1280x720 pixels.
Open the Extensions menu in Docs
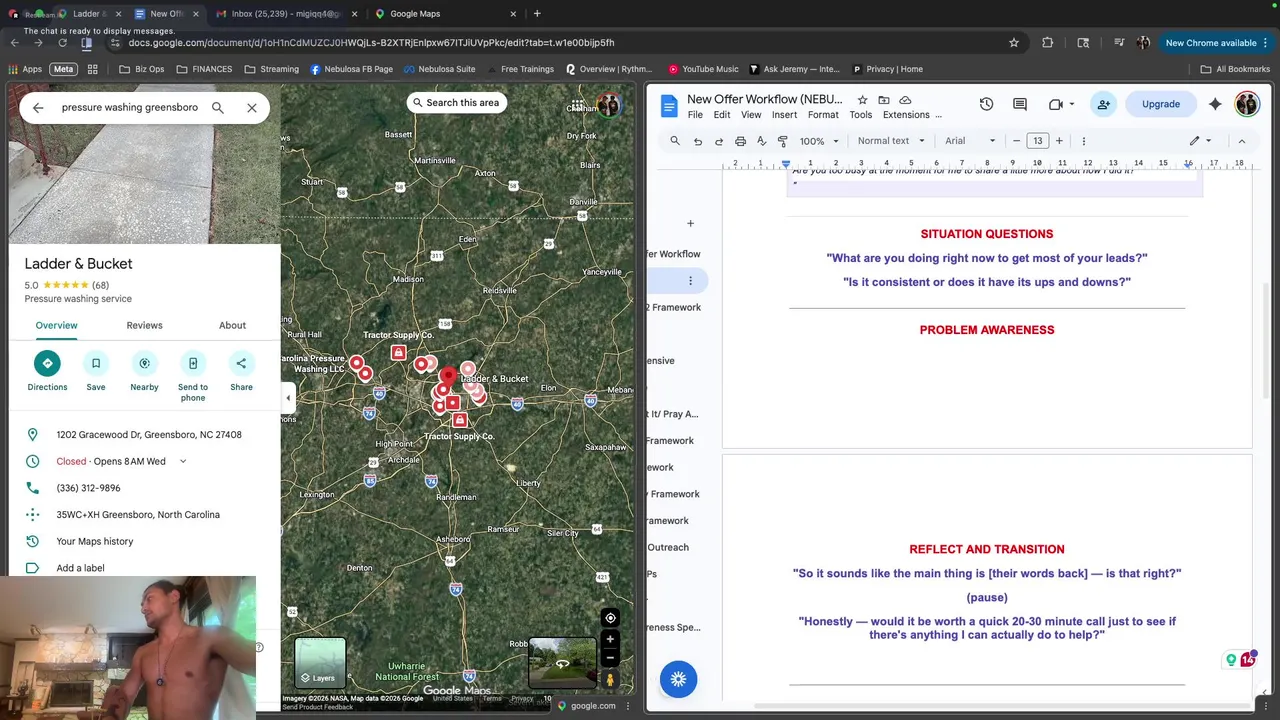point(906,115)
